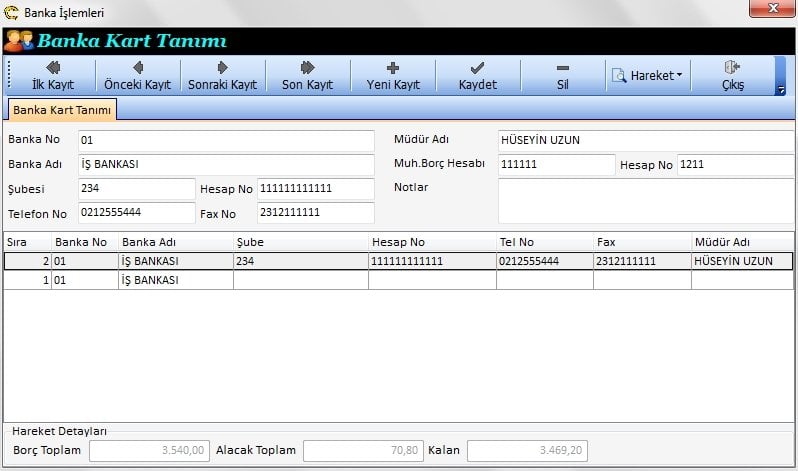Save the record using Kaydet
798x471 pixels.
[477, 76]
